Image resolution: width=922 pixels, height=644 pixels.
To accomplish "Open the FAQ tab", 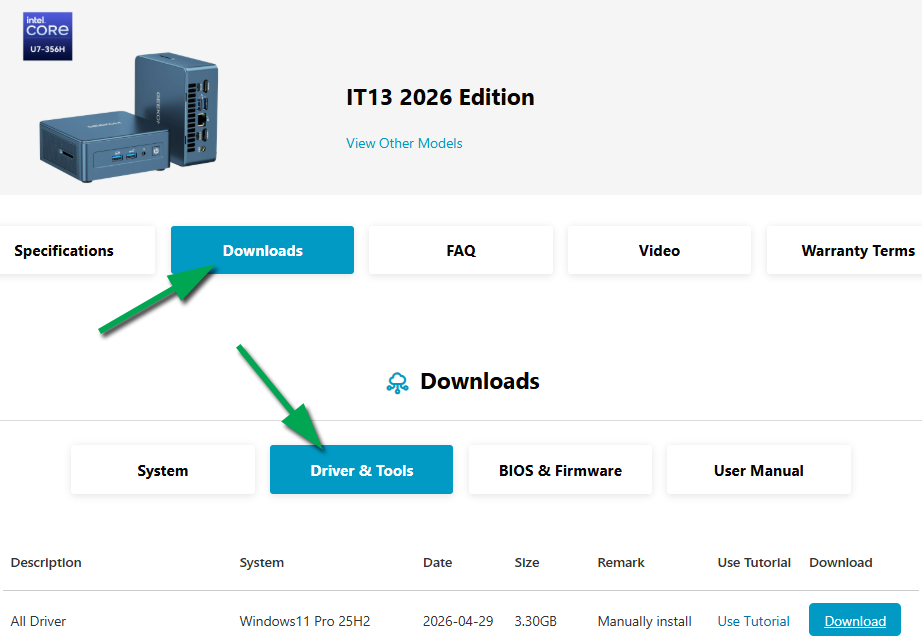I will click(460, 251).
